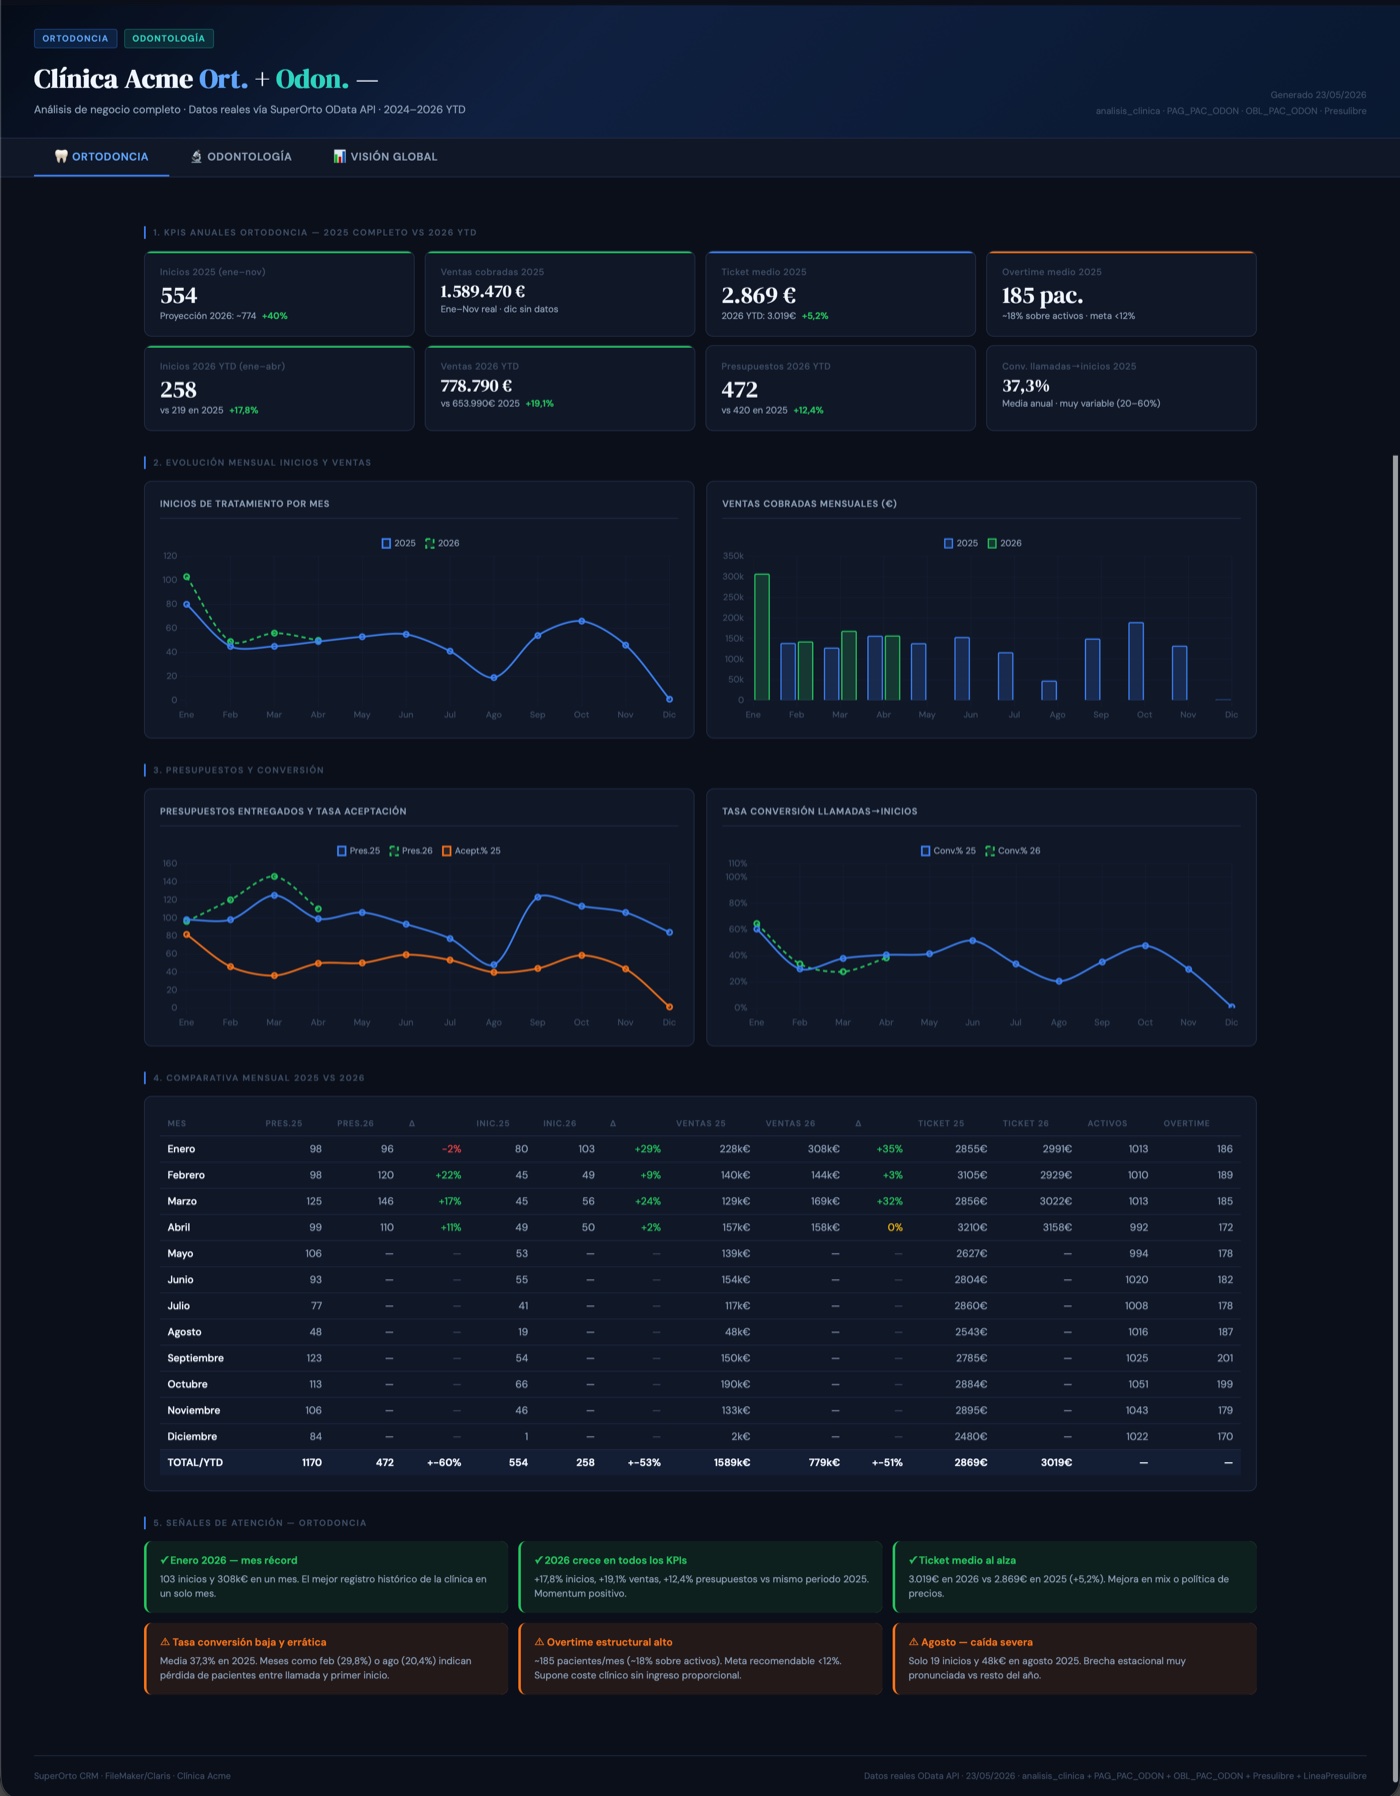The image size is (1400, 1796).
Task: Click the 0% ventas delta in Abril row
Action: (x=895, y=1227)
